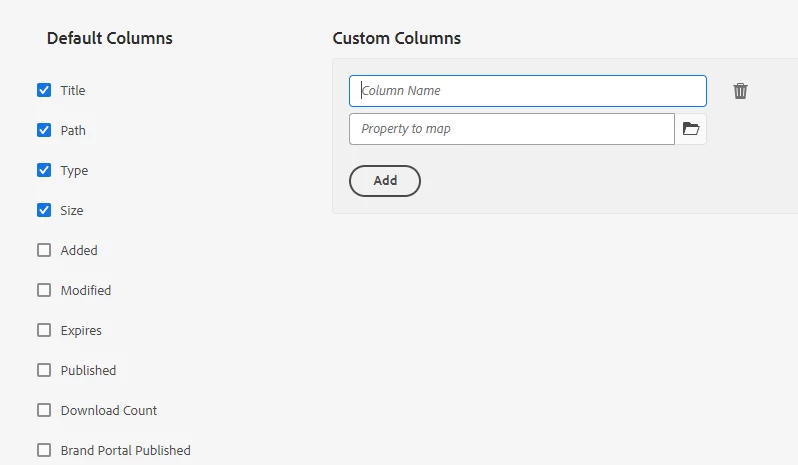Screen dimensions: 798x465
Task: Click the trash icon to delete custom column
Action: click(740, 91)
